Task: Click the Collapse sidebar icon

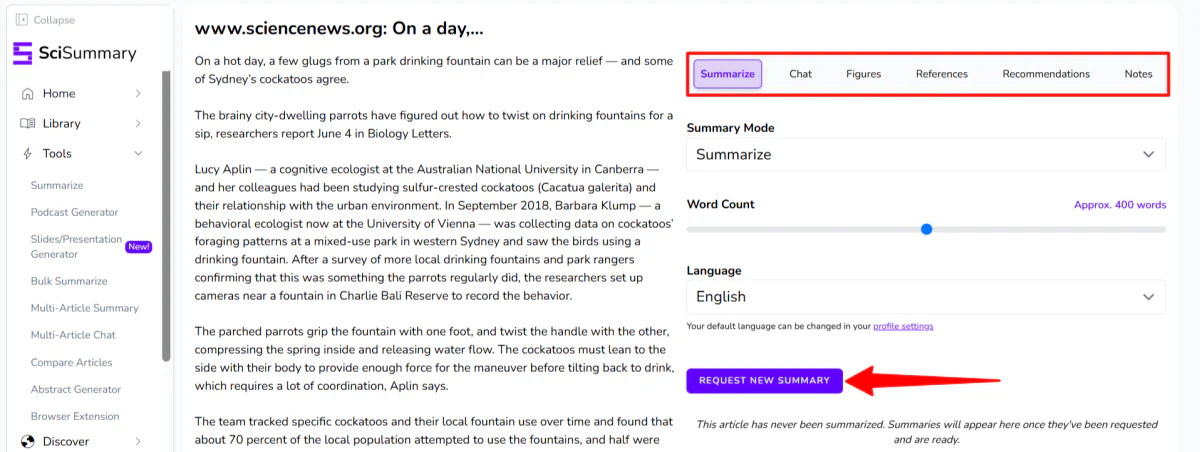Action: [x=21, y=20]
